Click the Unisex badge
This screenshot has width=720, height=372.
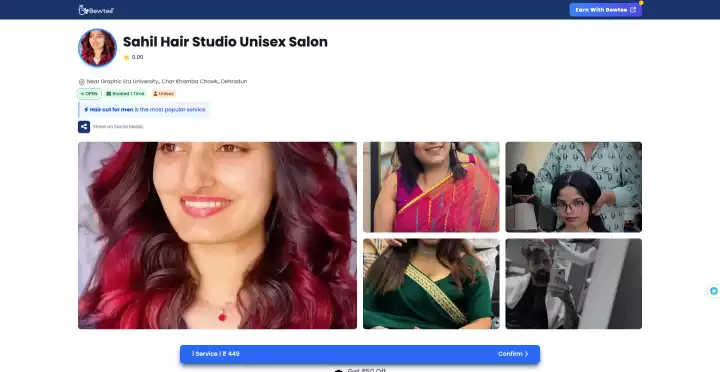[x=163, y=94]
